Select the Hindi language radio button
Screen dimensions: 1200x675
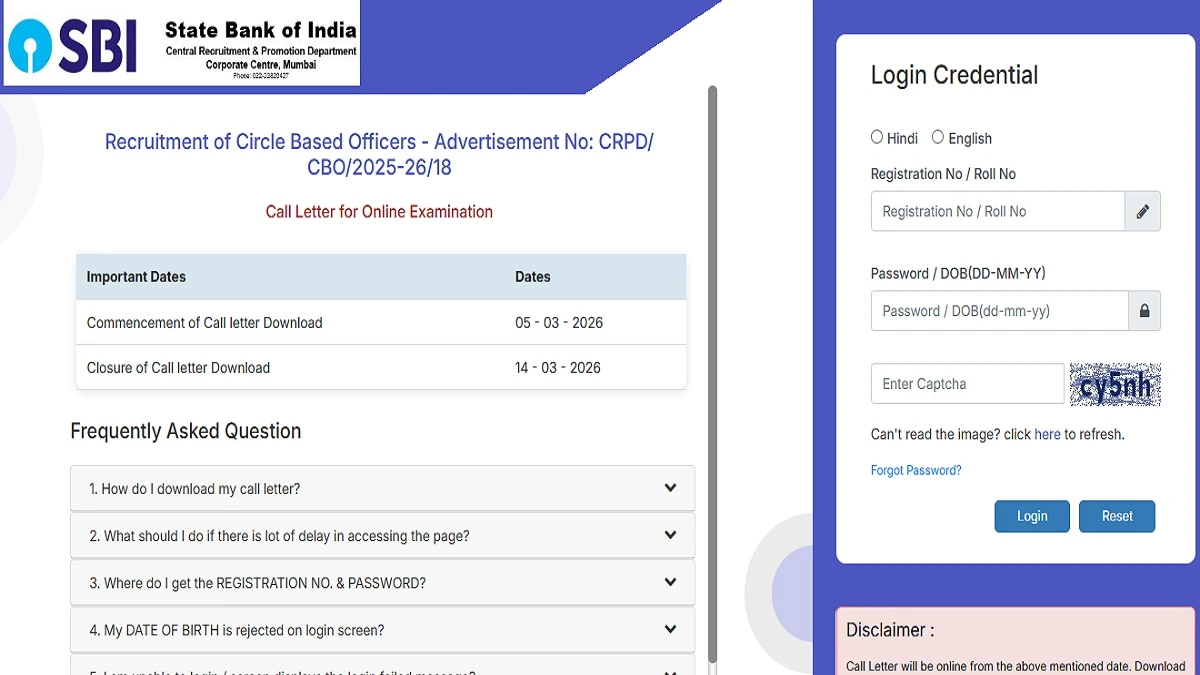(x=875, y=137)
